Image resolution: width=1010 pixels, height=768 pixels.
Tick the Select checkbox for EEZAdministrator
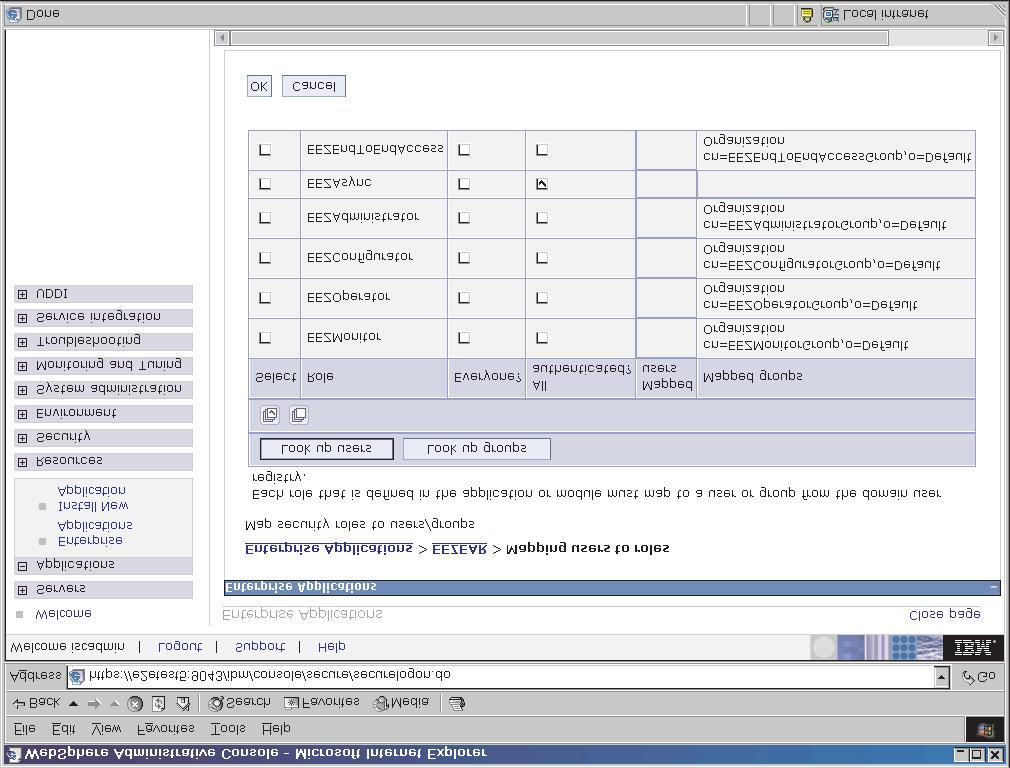click(265, 218)
